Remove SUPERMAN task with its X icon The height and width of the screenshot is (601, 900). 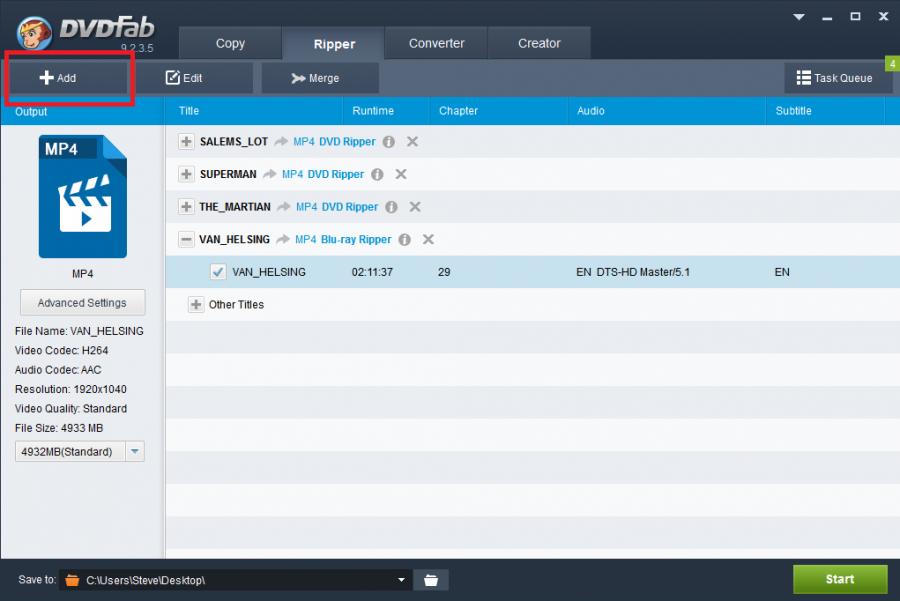point(401,174)
